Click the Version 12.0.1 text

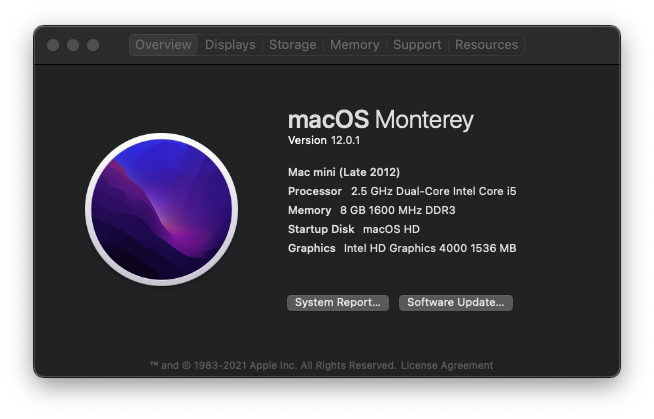pos(324,141)
